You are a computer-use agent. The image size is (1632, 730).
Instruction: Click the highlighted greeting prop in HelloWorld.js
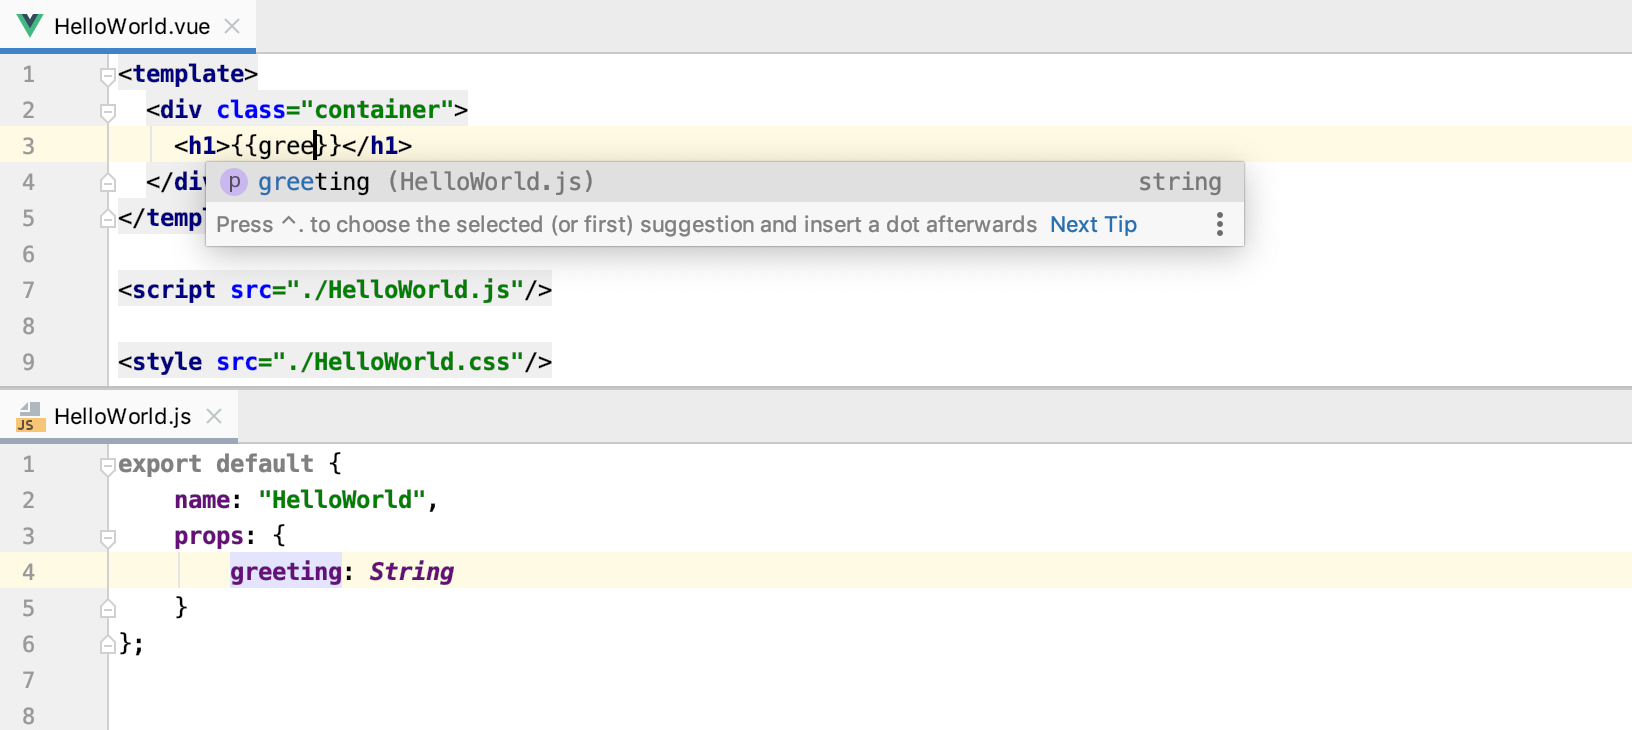(x=286, y=572)
